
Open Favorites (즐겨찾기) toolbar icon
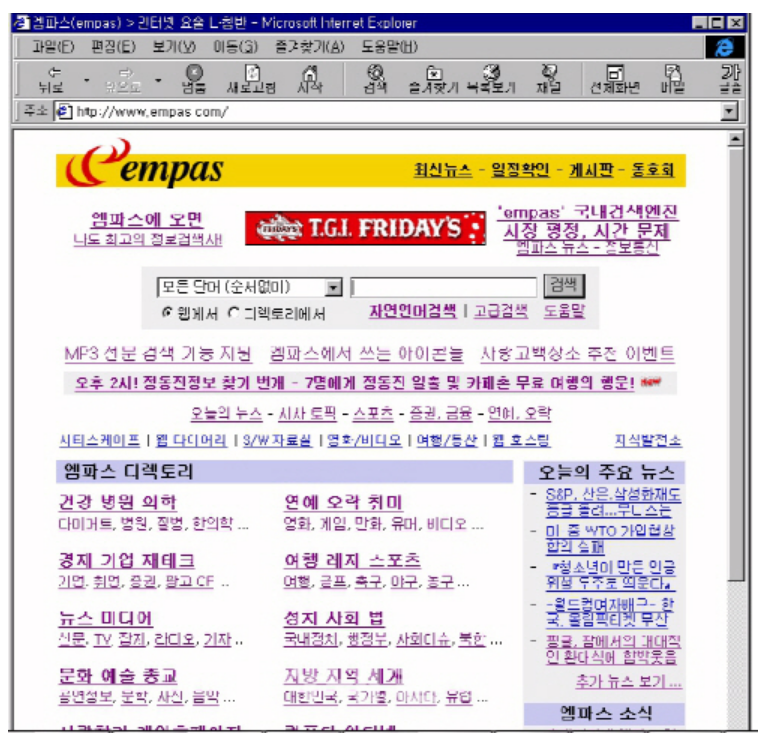433,78
